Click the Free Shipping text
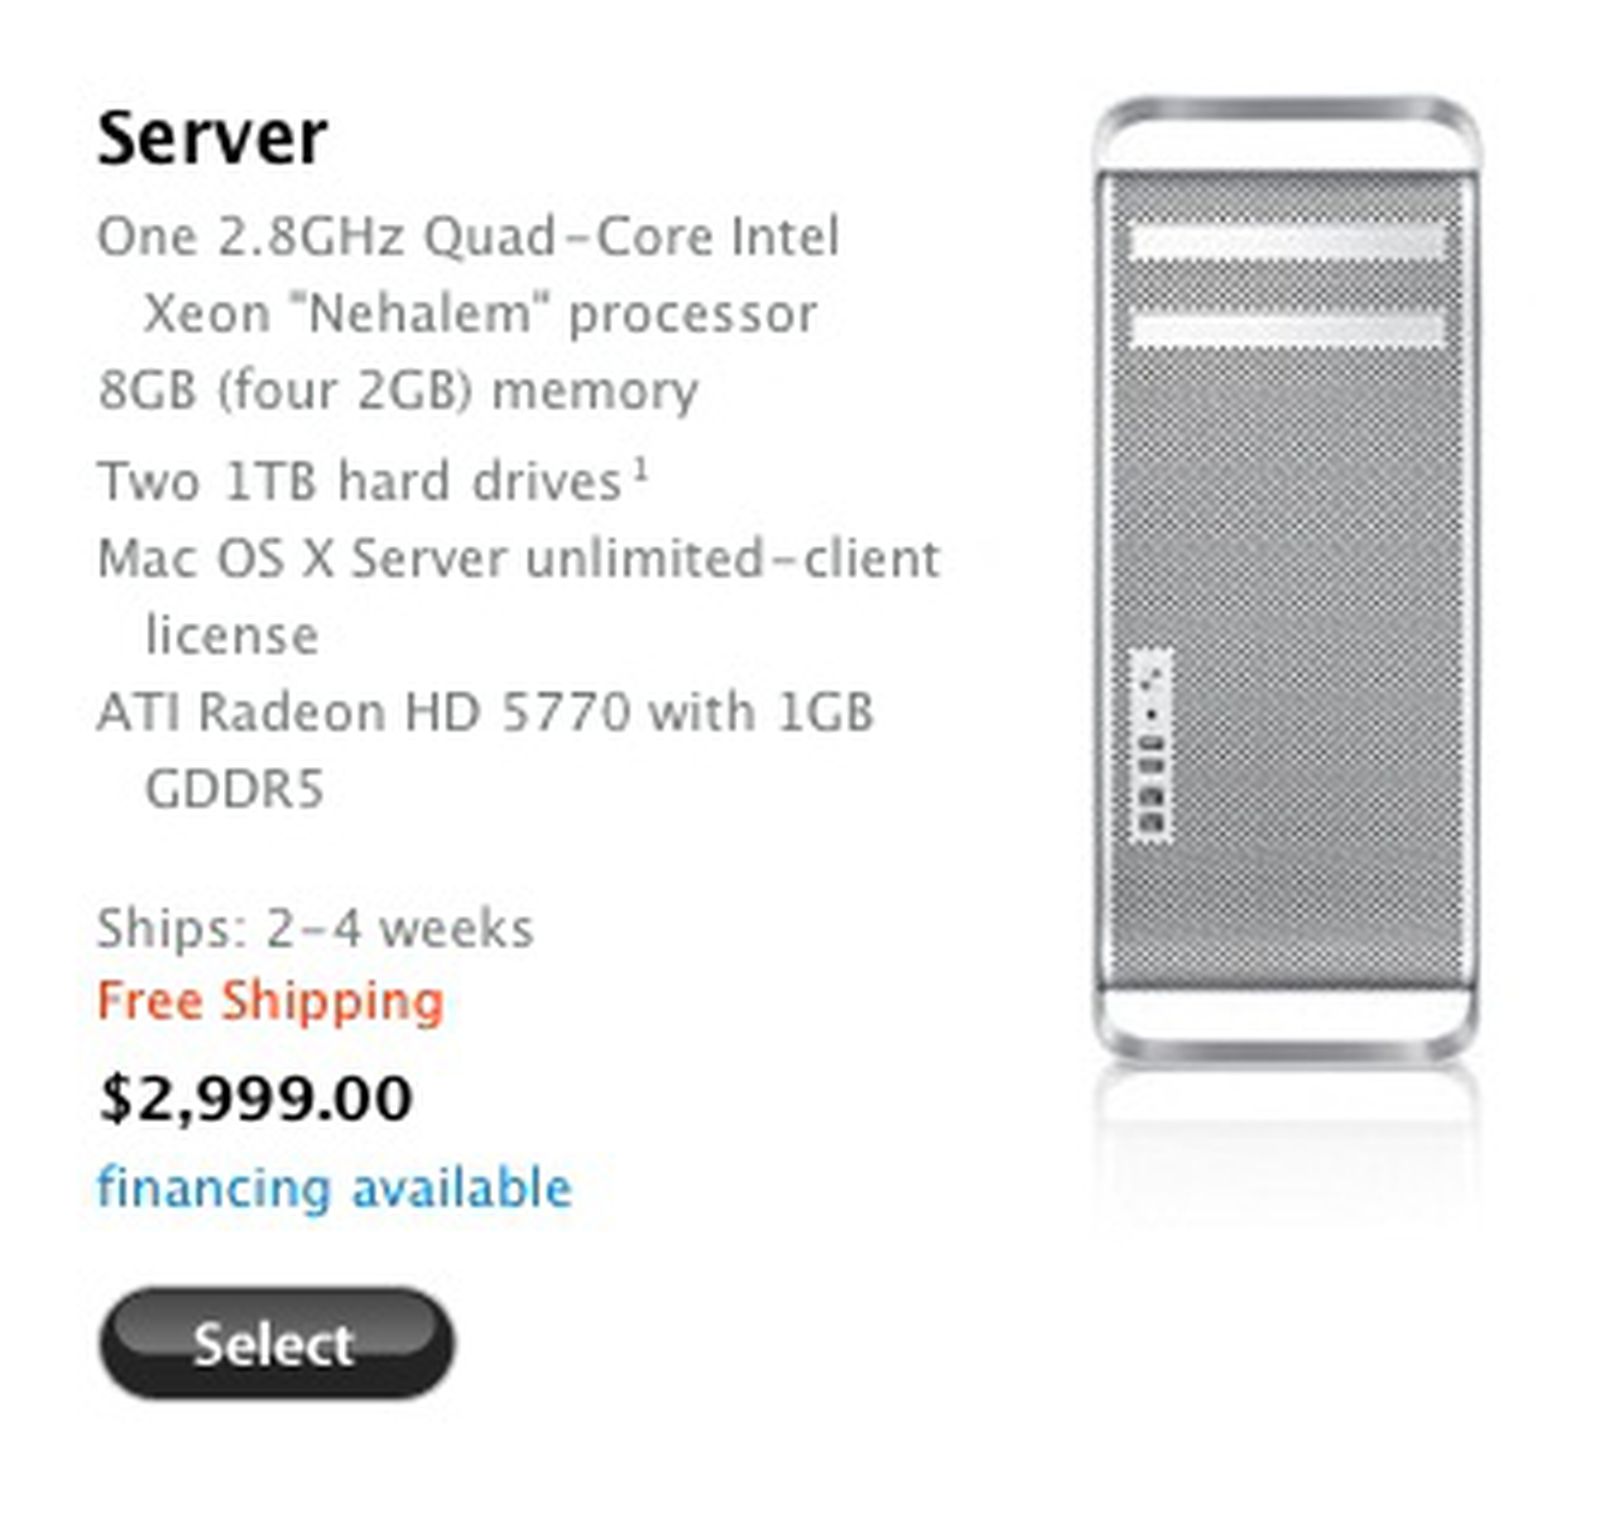 [270, 1001]
